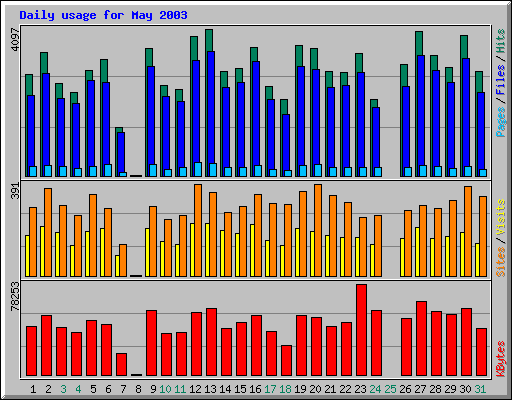512x400 pixels.
Task: Click day label 22 on the x-axis
Action: [345, 389]
